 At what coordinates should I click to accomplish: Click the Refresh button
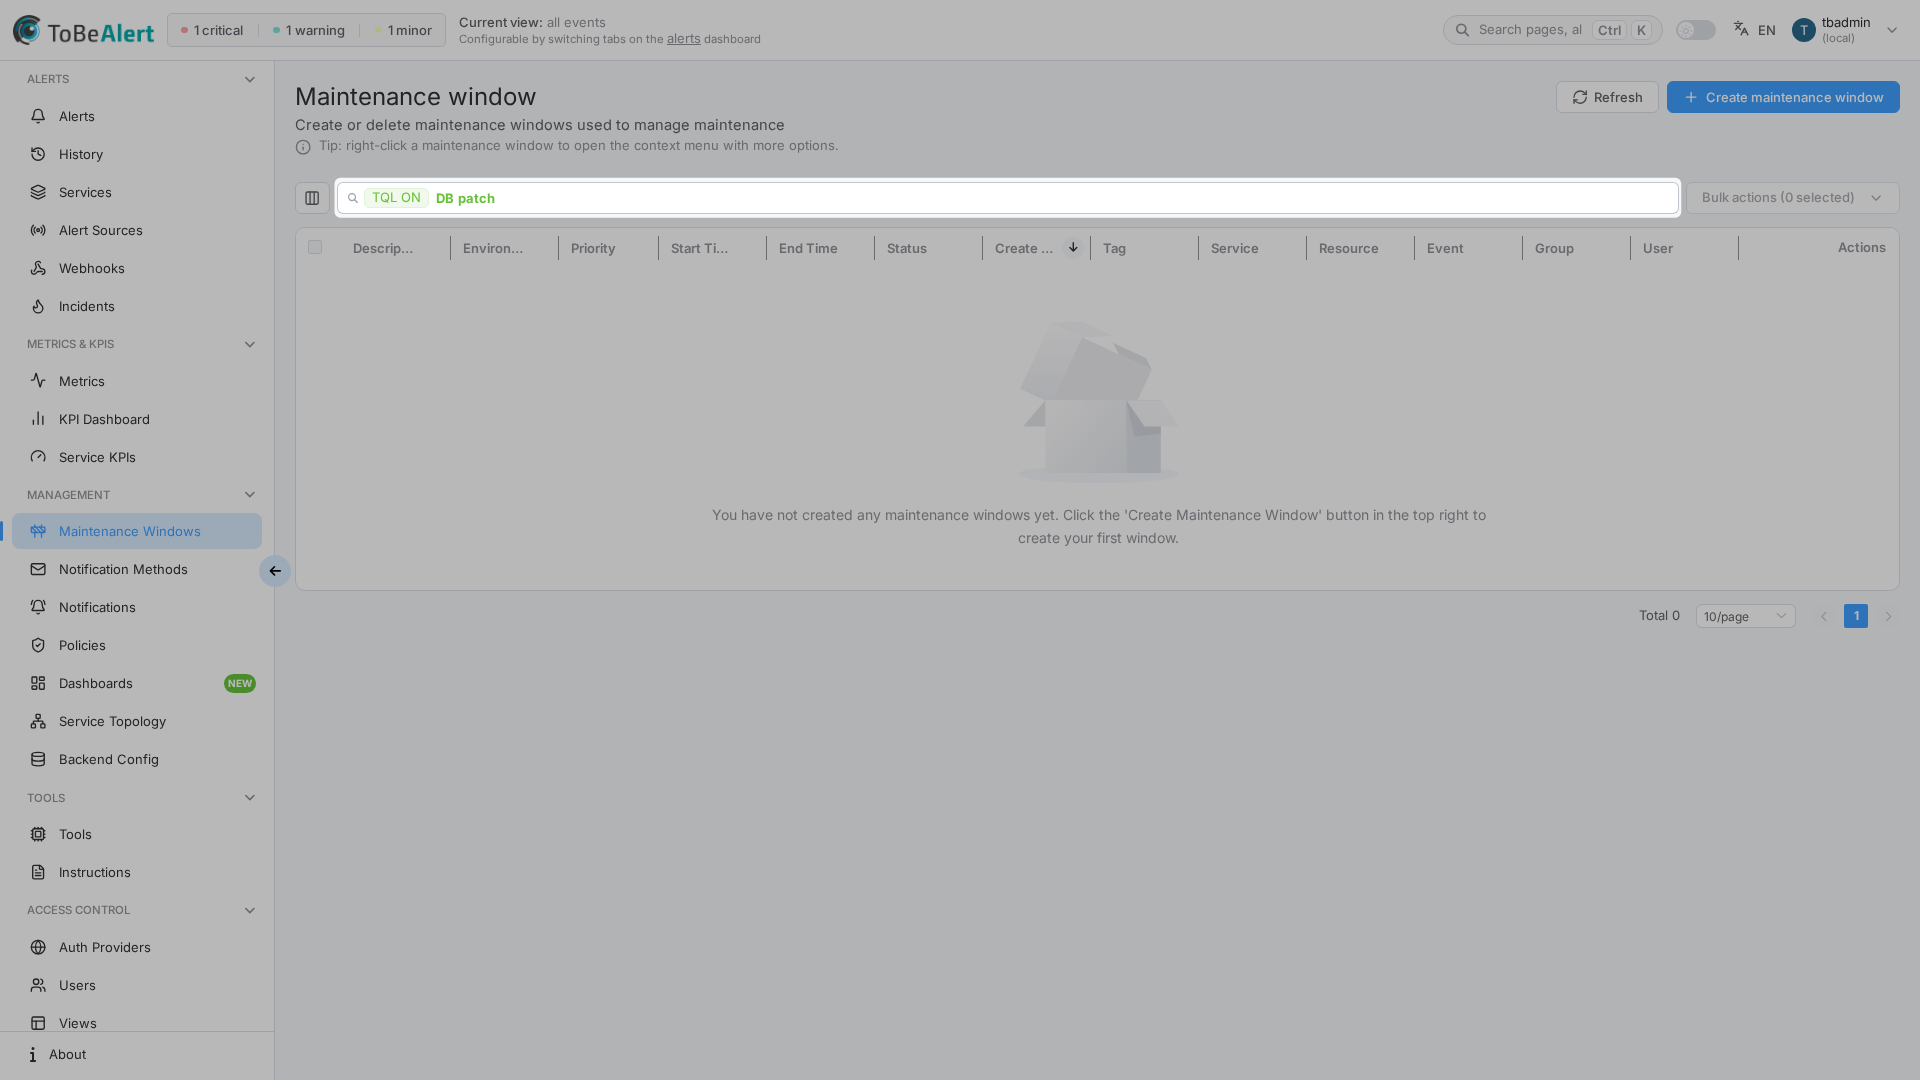coord(1607,97)
